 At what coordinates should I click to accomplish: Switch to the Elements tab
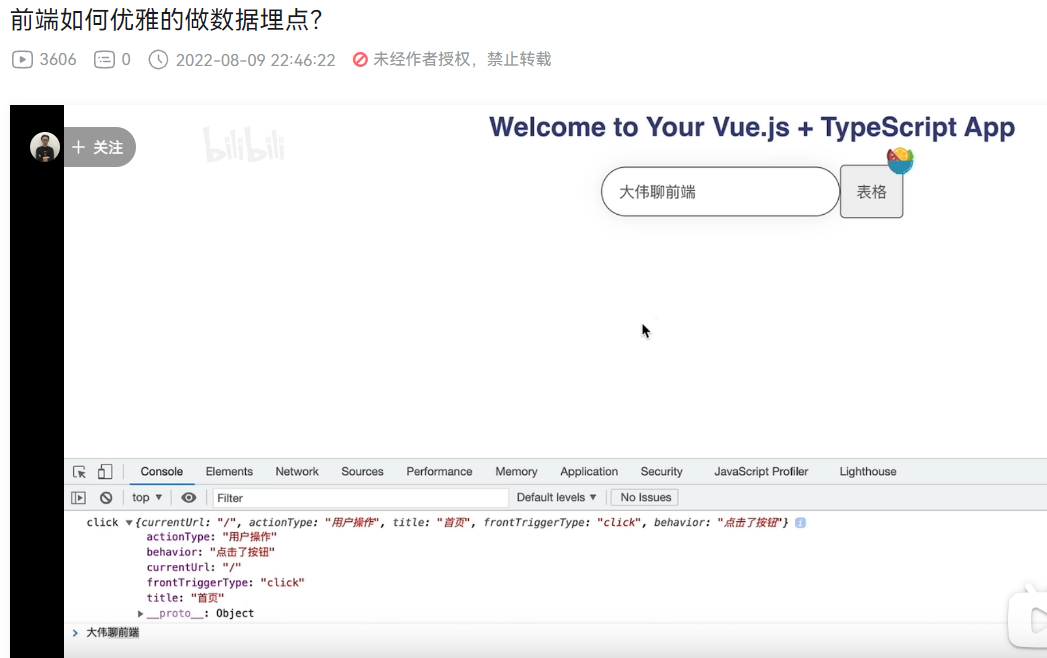point(229,472)
